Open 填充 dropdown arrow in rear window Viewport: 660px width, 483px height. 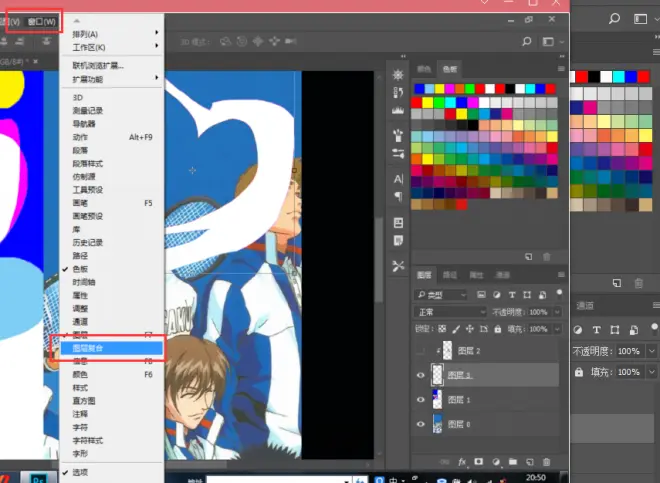pyautogui.click(x=652, y=372)
